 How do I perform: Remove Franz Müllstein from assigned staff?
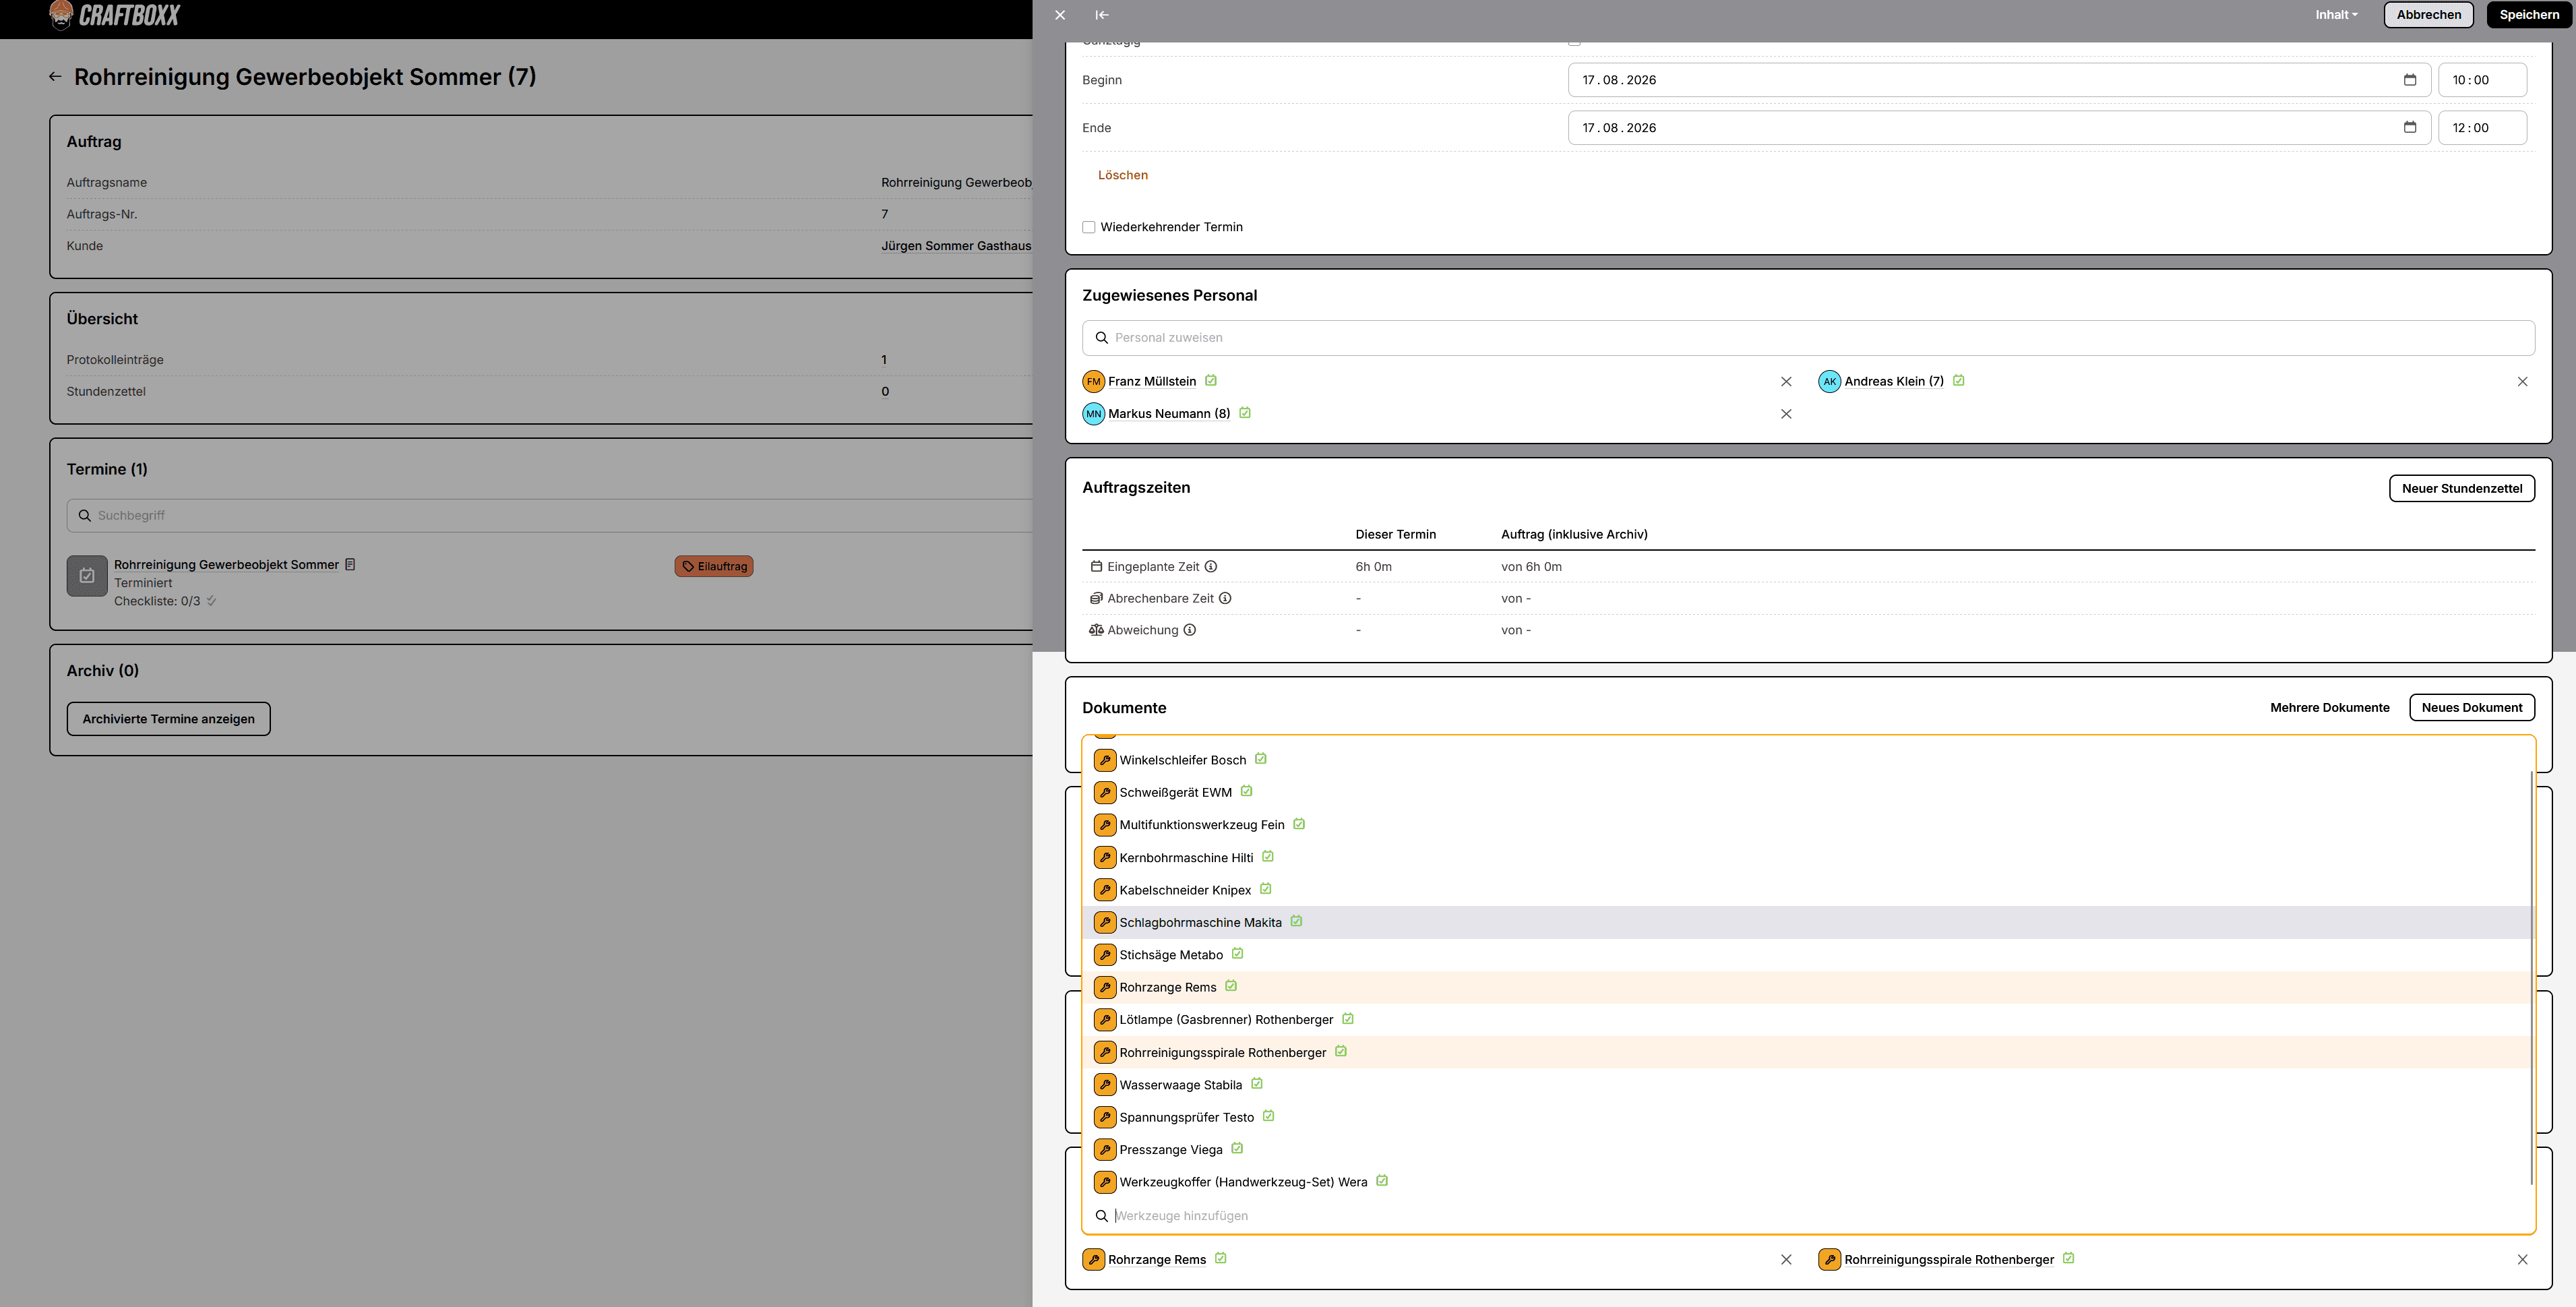click(1786, 381)
